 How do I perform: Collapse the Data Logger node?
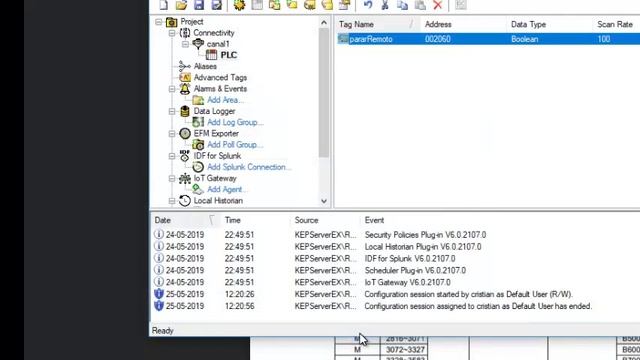point(172,111)
